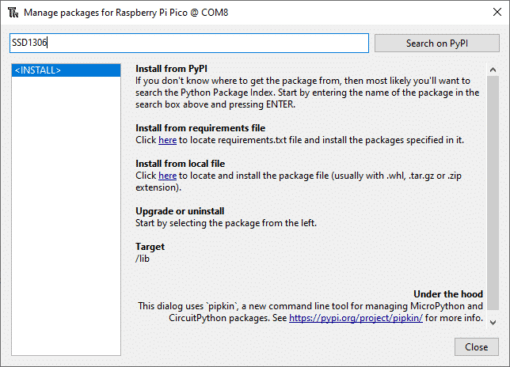Click the 'Install from requirements file' heading
Image resolution: width=510 pixels, height=367 pixels.
(x=200, y=128)
